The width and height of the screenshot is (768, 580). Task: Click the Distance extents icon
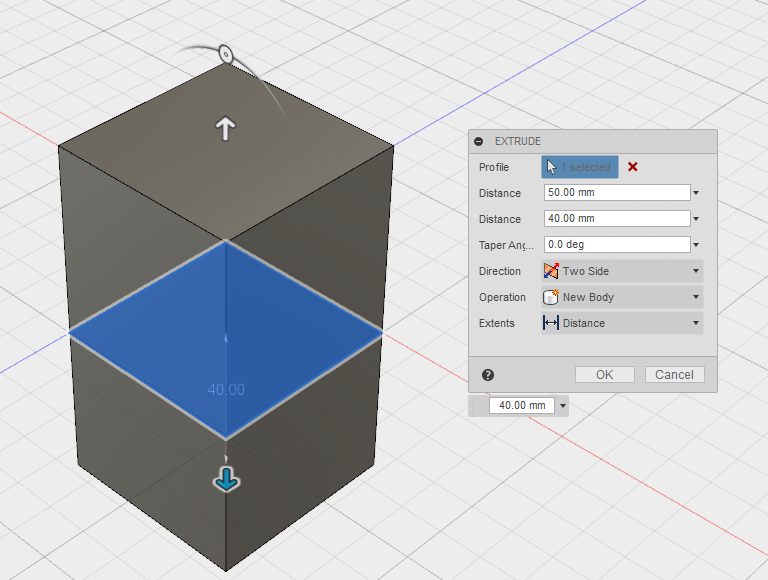(x=551, y=323)
